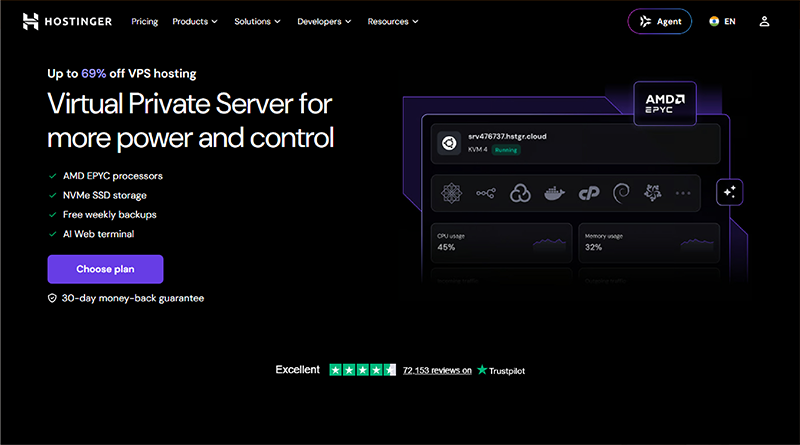
Task: Click the Trustpilot star rating
Action: [x=362, y=370]
